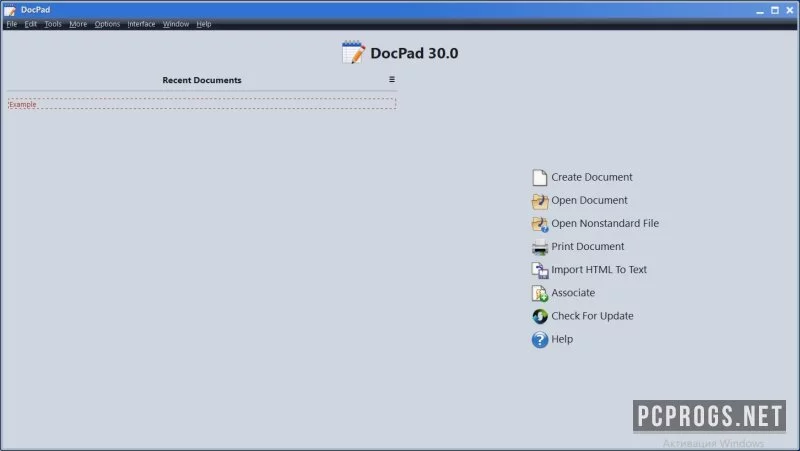Click the Import HTML To Text link
This screenshot has height=451, width=800.
point(599,269)
